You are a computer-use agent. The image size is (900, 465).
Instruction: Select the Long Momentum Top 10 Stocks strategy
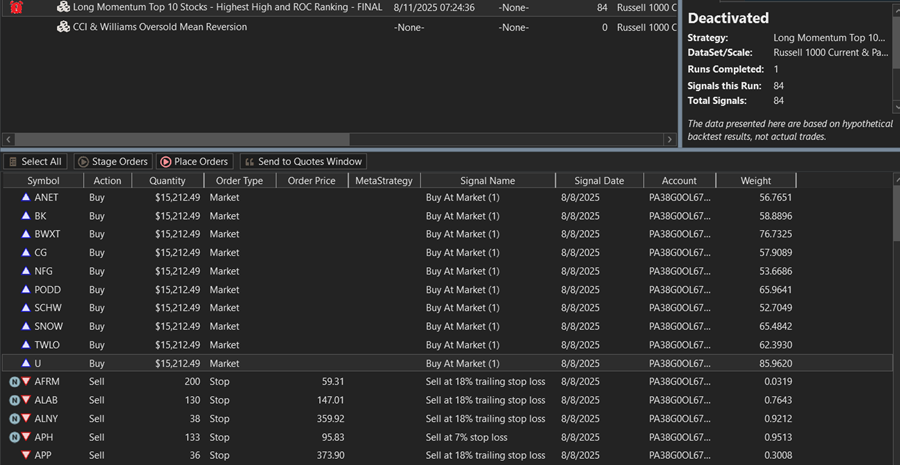tap(227, 7)
